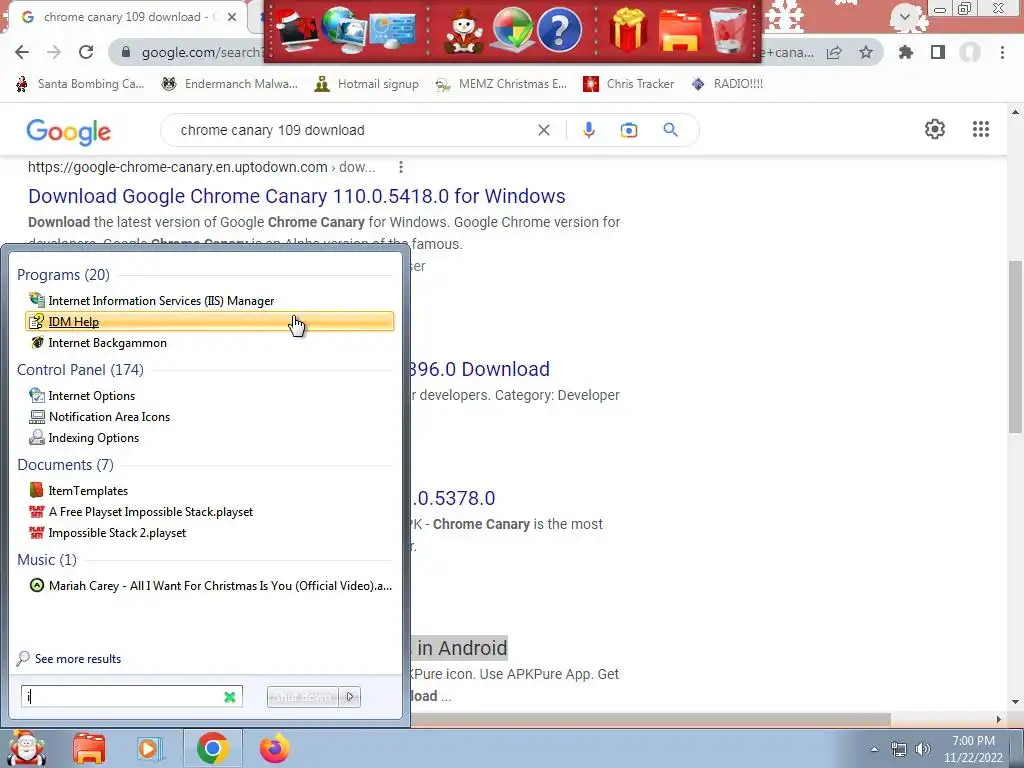Play Mariah Carey All I Want For Christmas
Viewport: 1024px width, 768px height.
(209, 586)
